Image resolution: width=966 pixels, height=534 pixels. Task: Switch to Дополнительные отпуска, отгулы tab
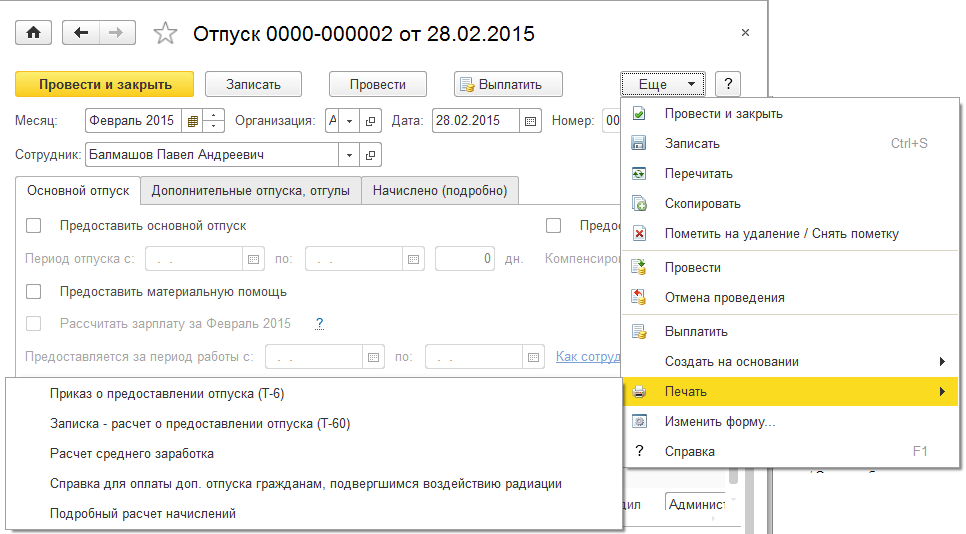coord(251,191)
